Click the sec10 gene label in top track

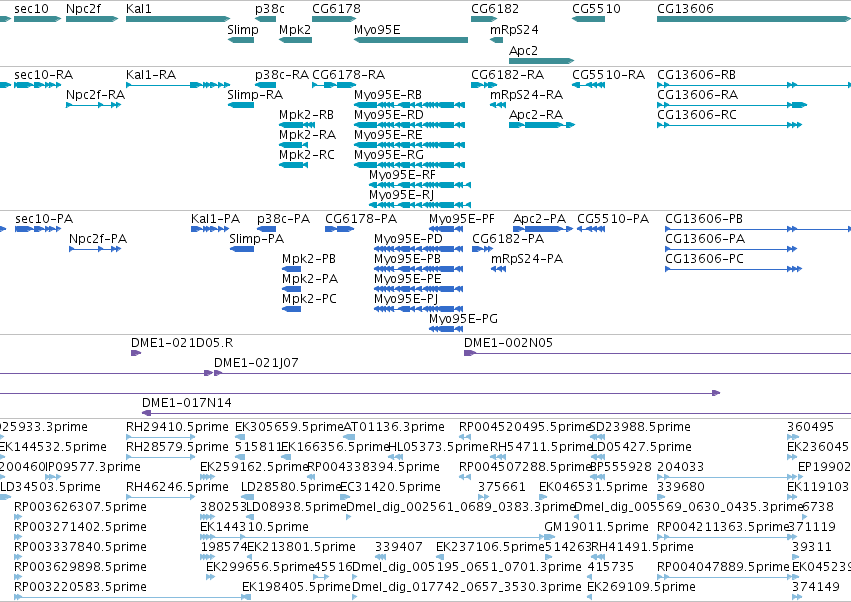[31, 9]
